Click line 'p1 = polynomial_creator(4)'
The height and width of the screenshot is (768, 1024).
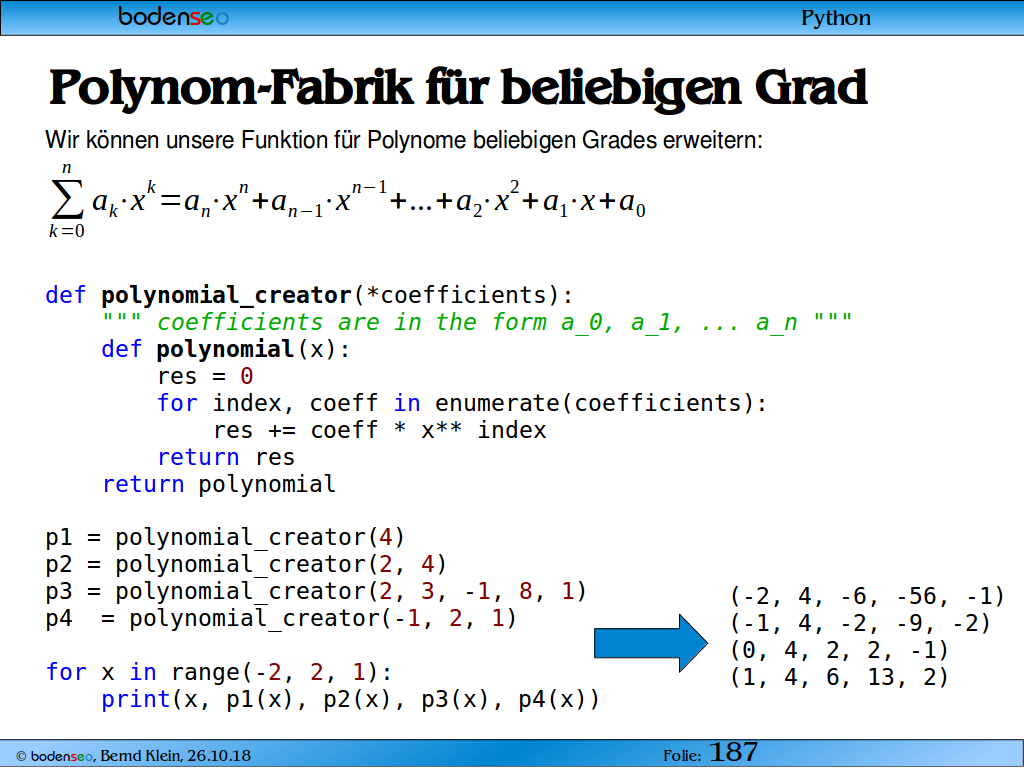(x=225, y=537)
